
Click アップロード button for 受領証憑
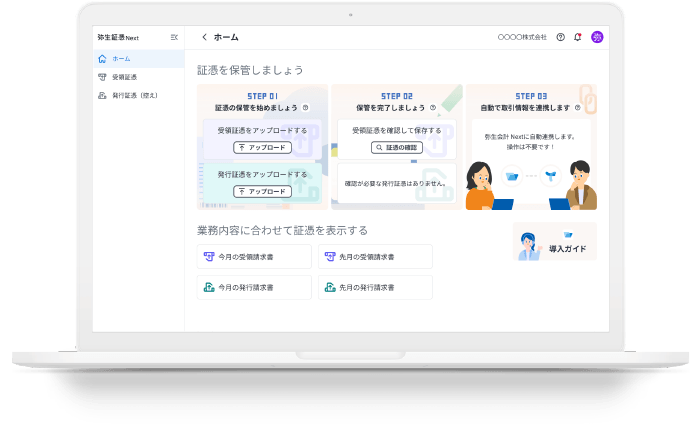tap(262, 147)
